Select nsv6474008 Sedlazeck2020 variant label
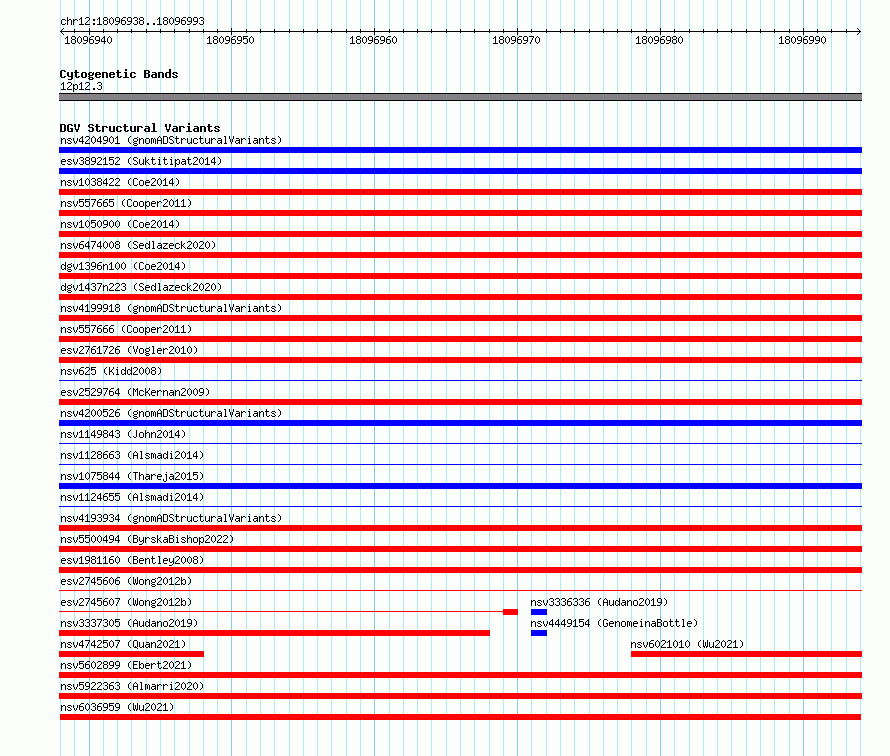 [x=138, y=245]
